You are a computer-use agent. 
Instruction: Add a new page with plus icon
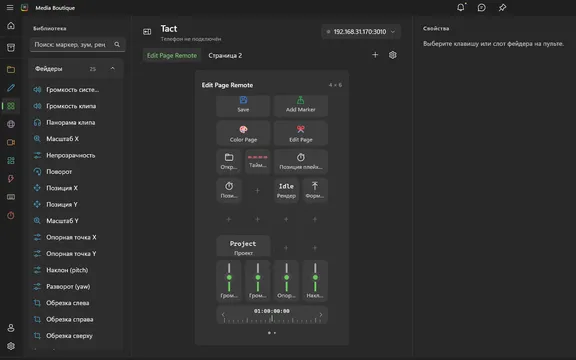coord(375,55)
